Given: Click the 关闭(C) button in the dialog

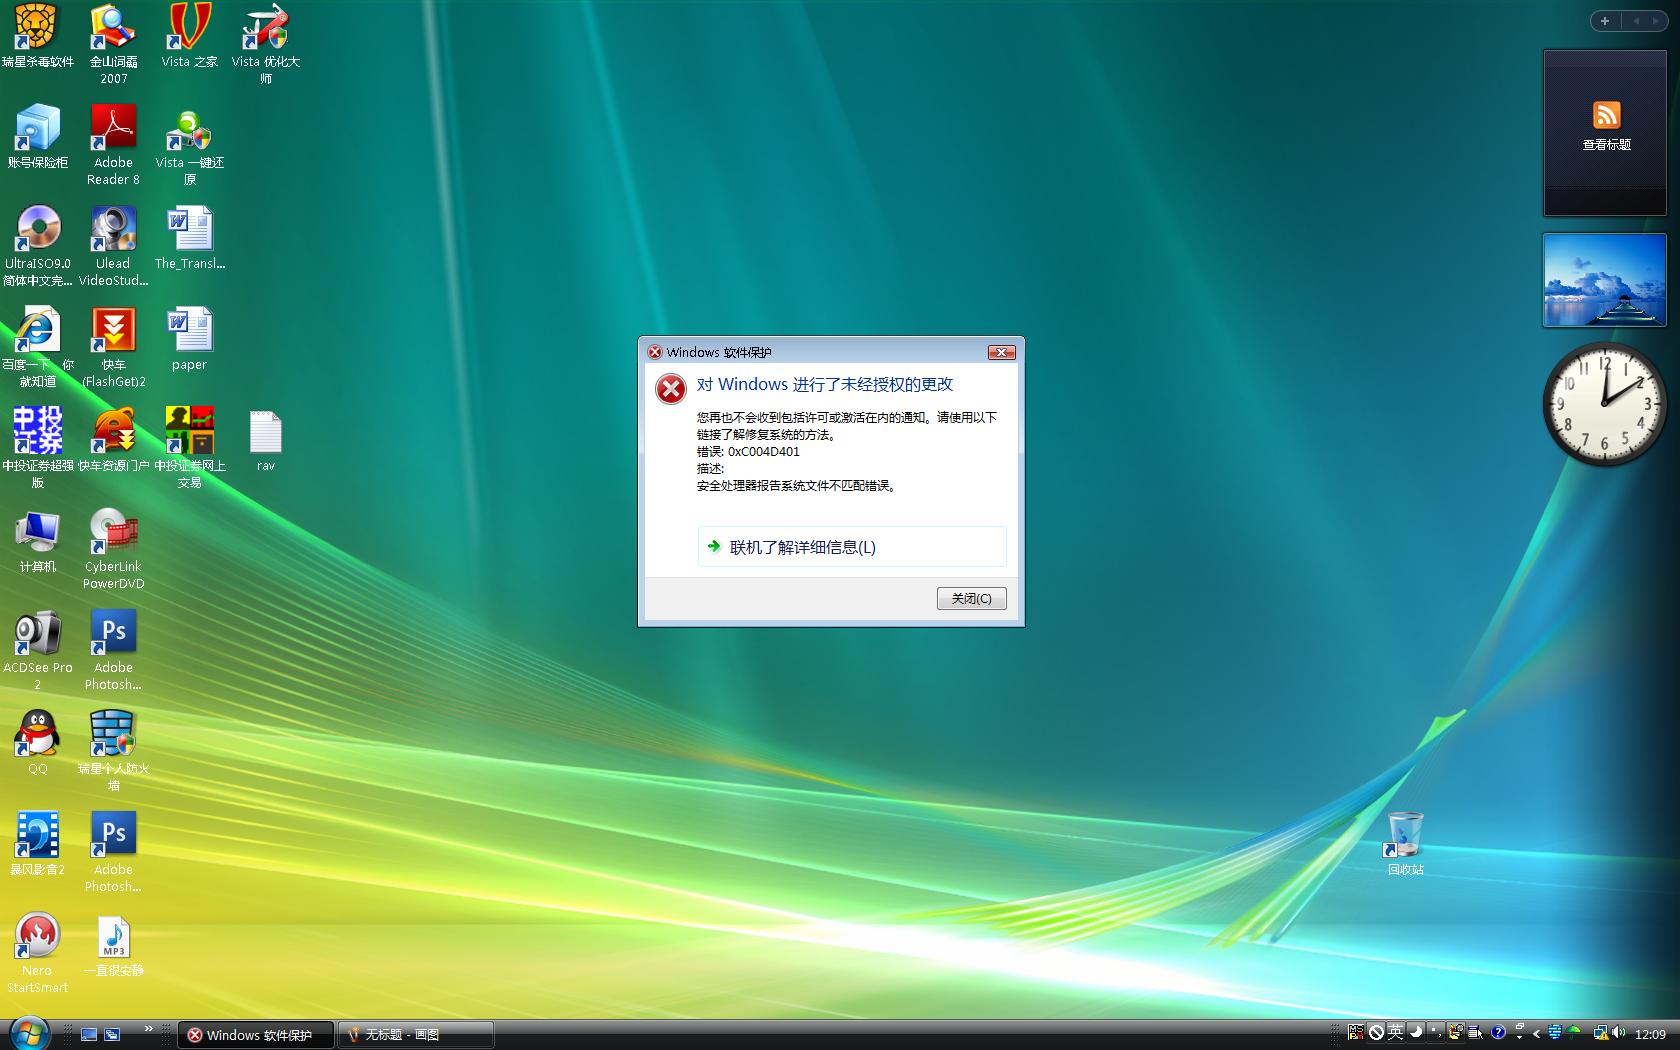Looking at the screenshot, I should tap(971, 598).
